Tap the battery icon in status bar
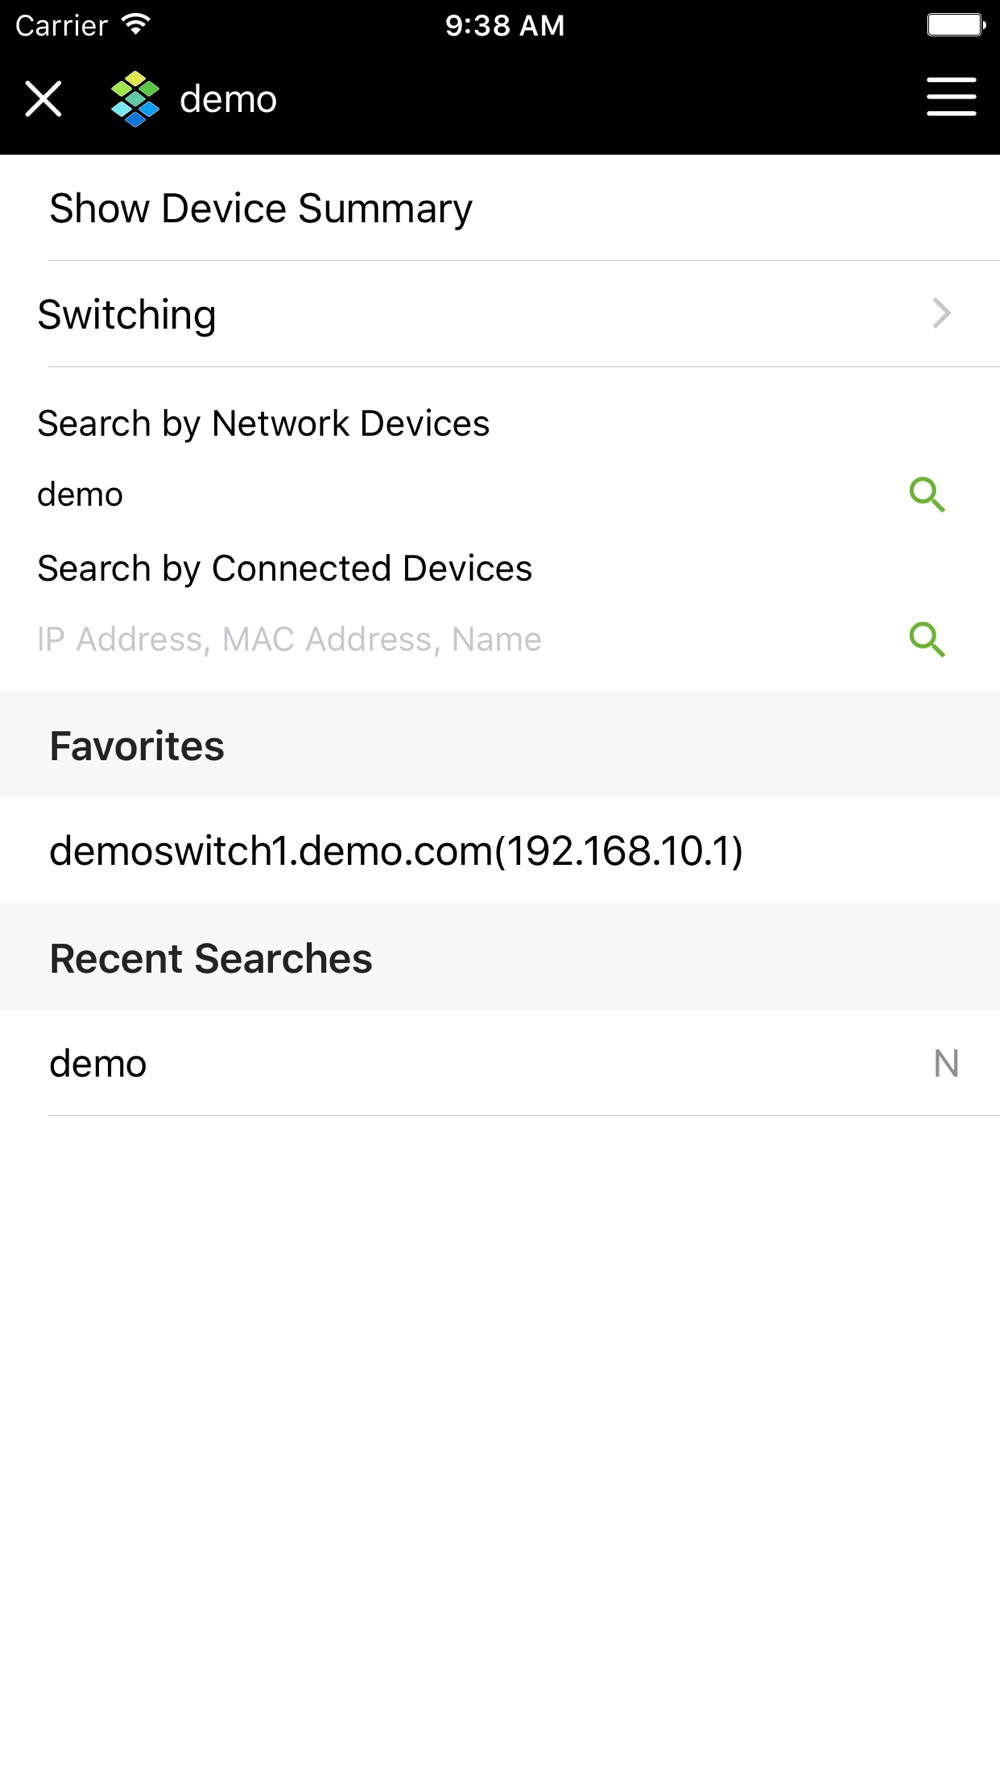 pyautogui.click(x=956, y=25)
